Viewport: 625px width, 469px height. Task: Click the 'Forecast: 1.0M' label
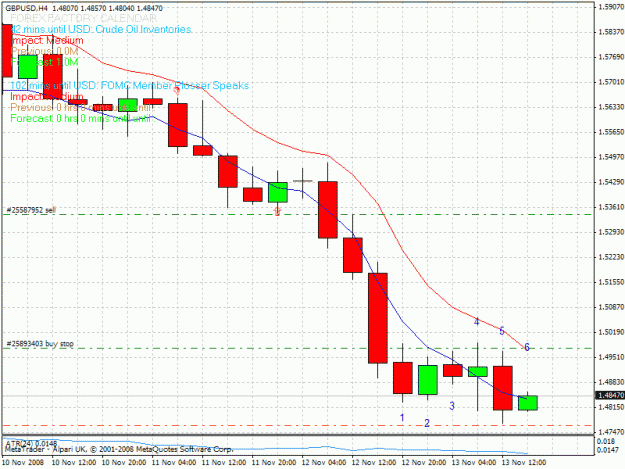(44, 62)
